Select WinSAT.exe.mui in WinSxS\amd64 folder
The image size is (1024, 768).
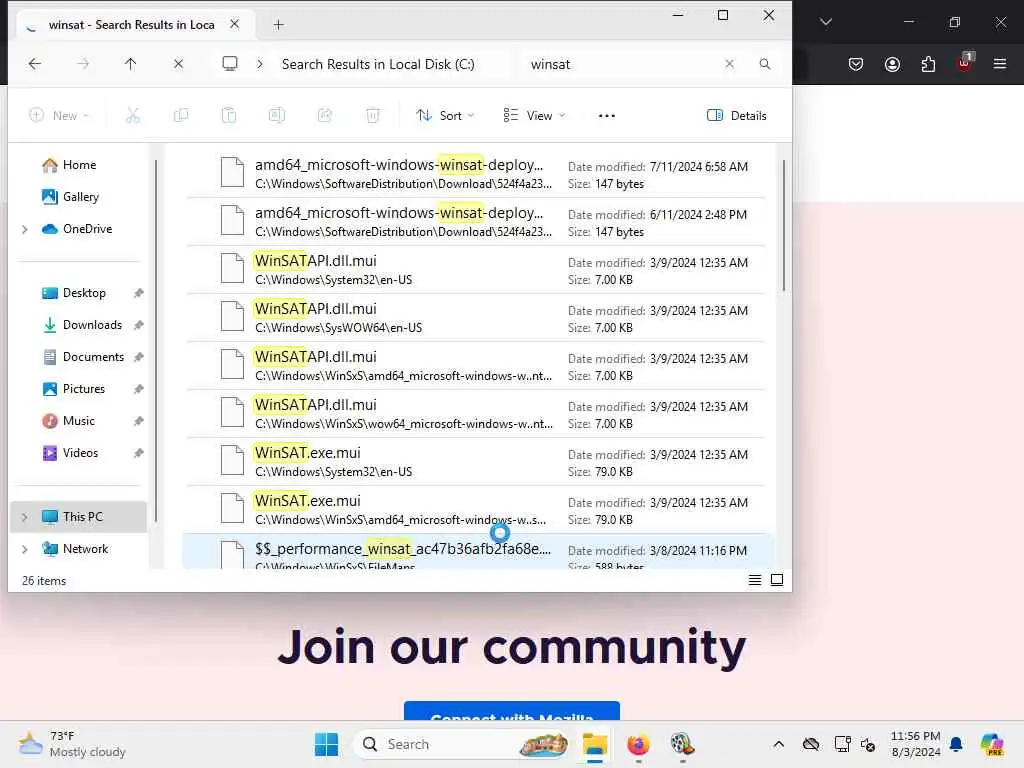pos(477,509)
